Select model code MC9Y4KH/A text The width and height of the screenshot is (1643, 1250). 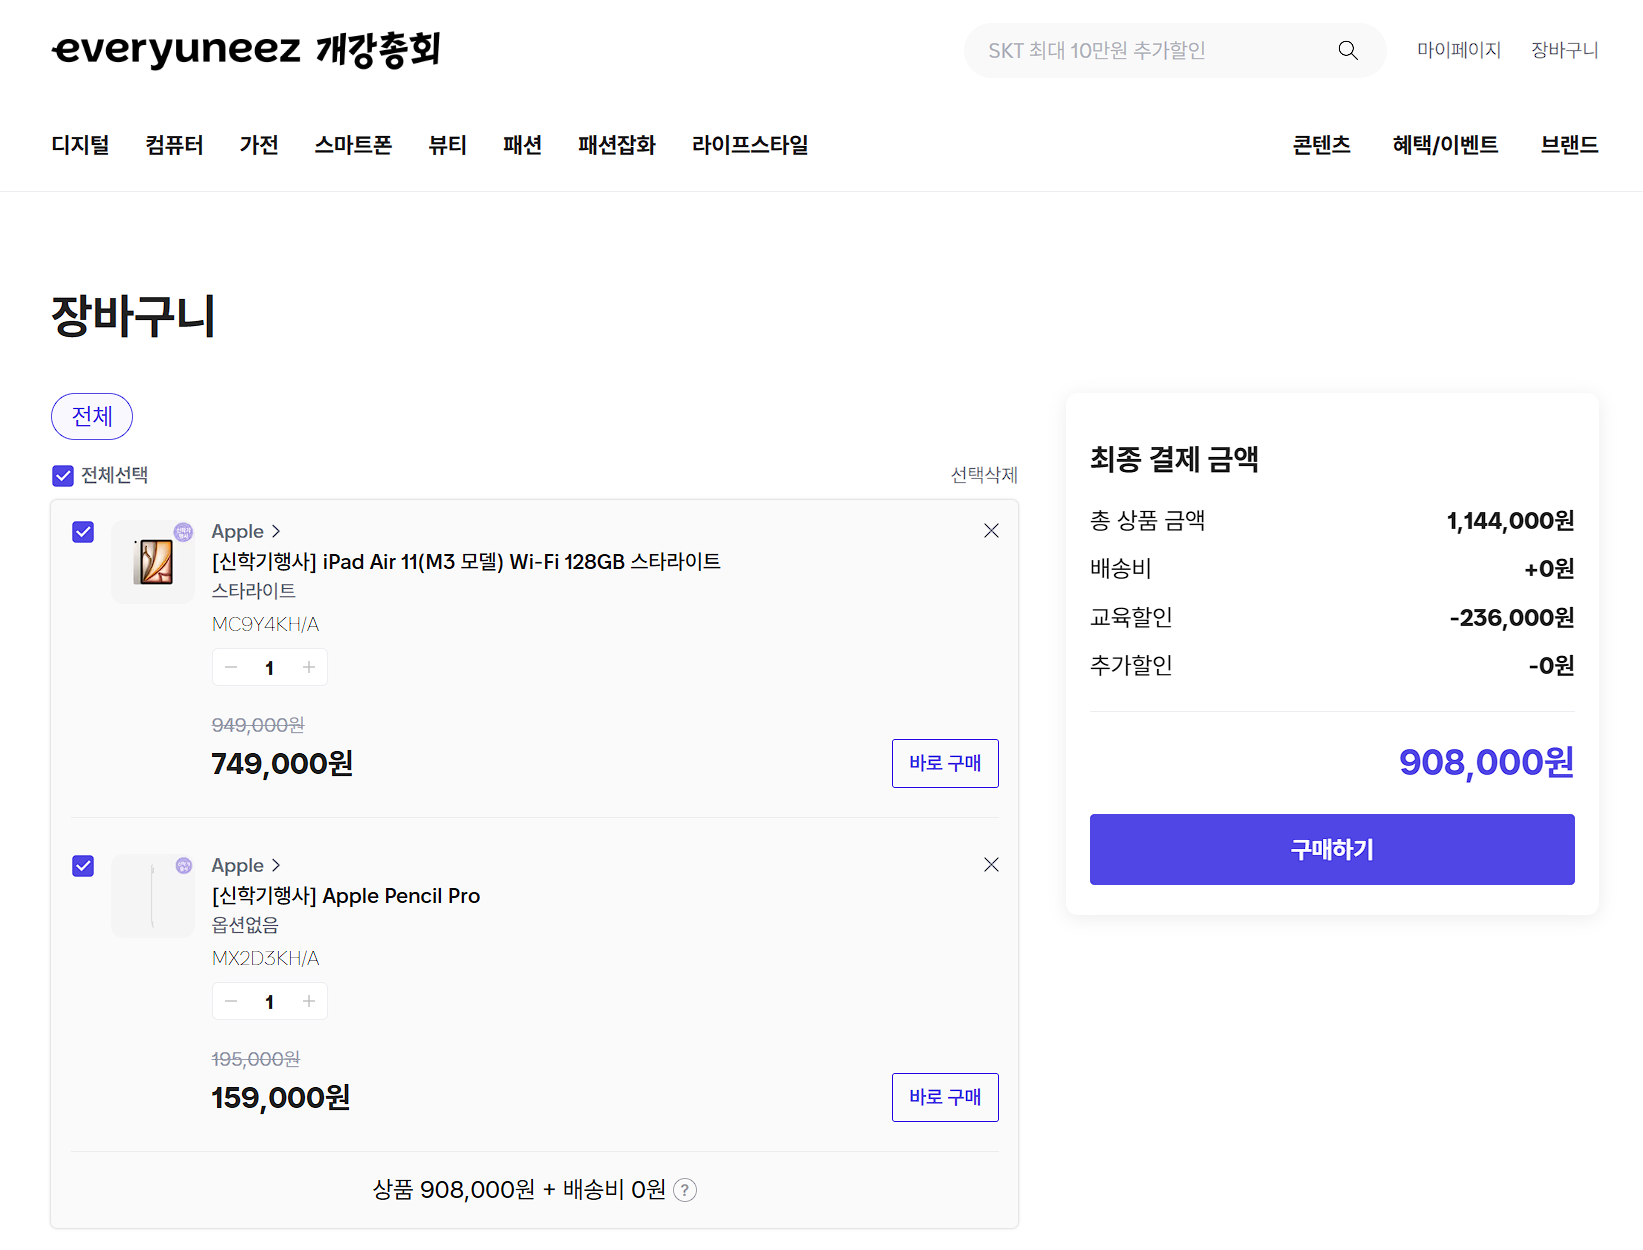click(265, 625)
